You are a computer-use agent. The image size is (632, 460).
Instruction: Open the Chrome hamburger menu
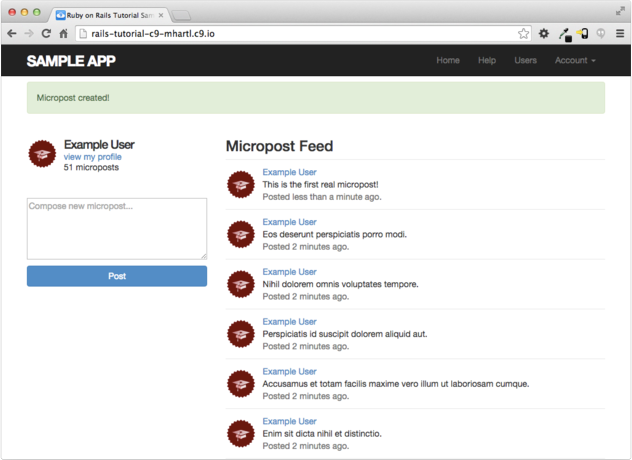point(620,33)
